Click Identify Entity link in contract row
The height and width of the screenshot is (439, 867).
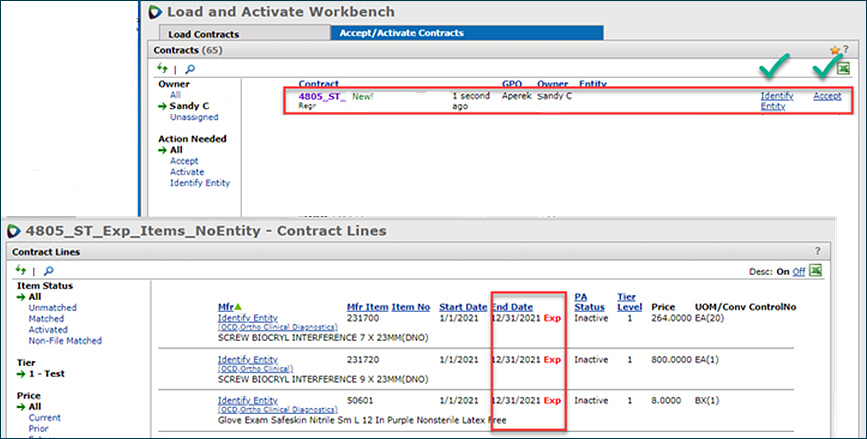click(x=777, y=100)
